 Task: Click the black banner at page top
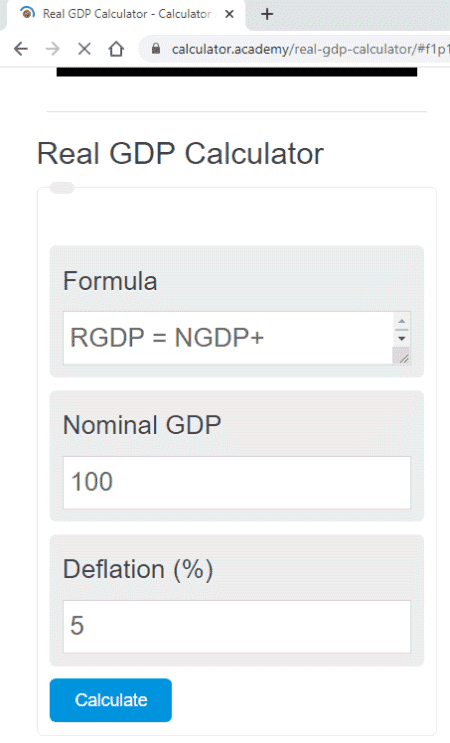click(237, 72)
